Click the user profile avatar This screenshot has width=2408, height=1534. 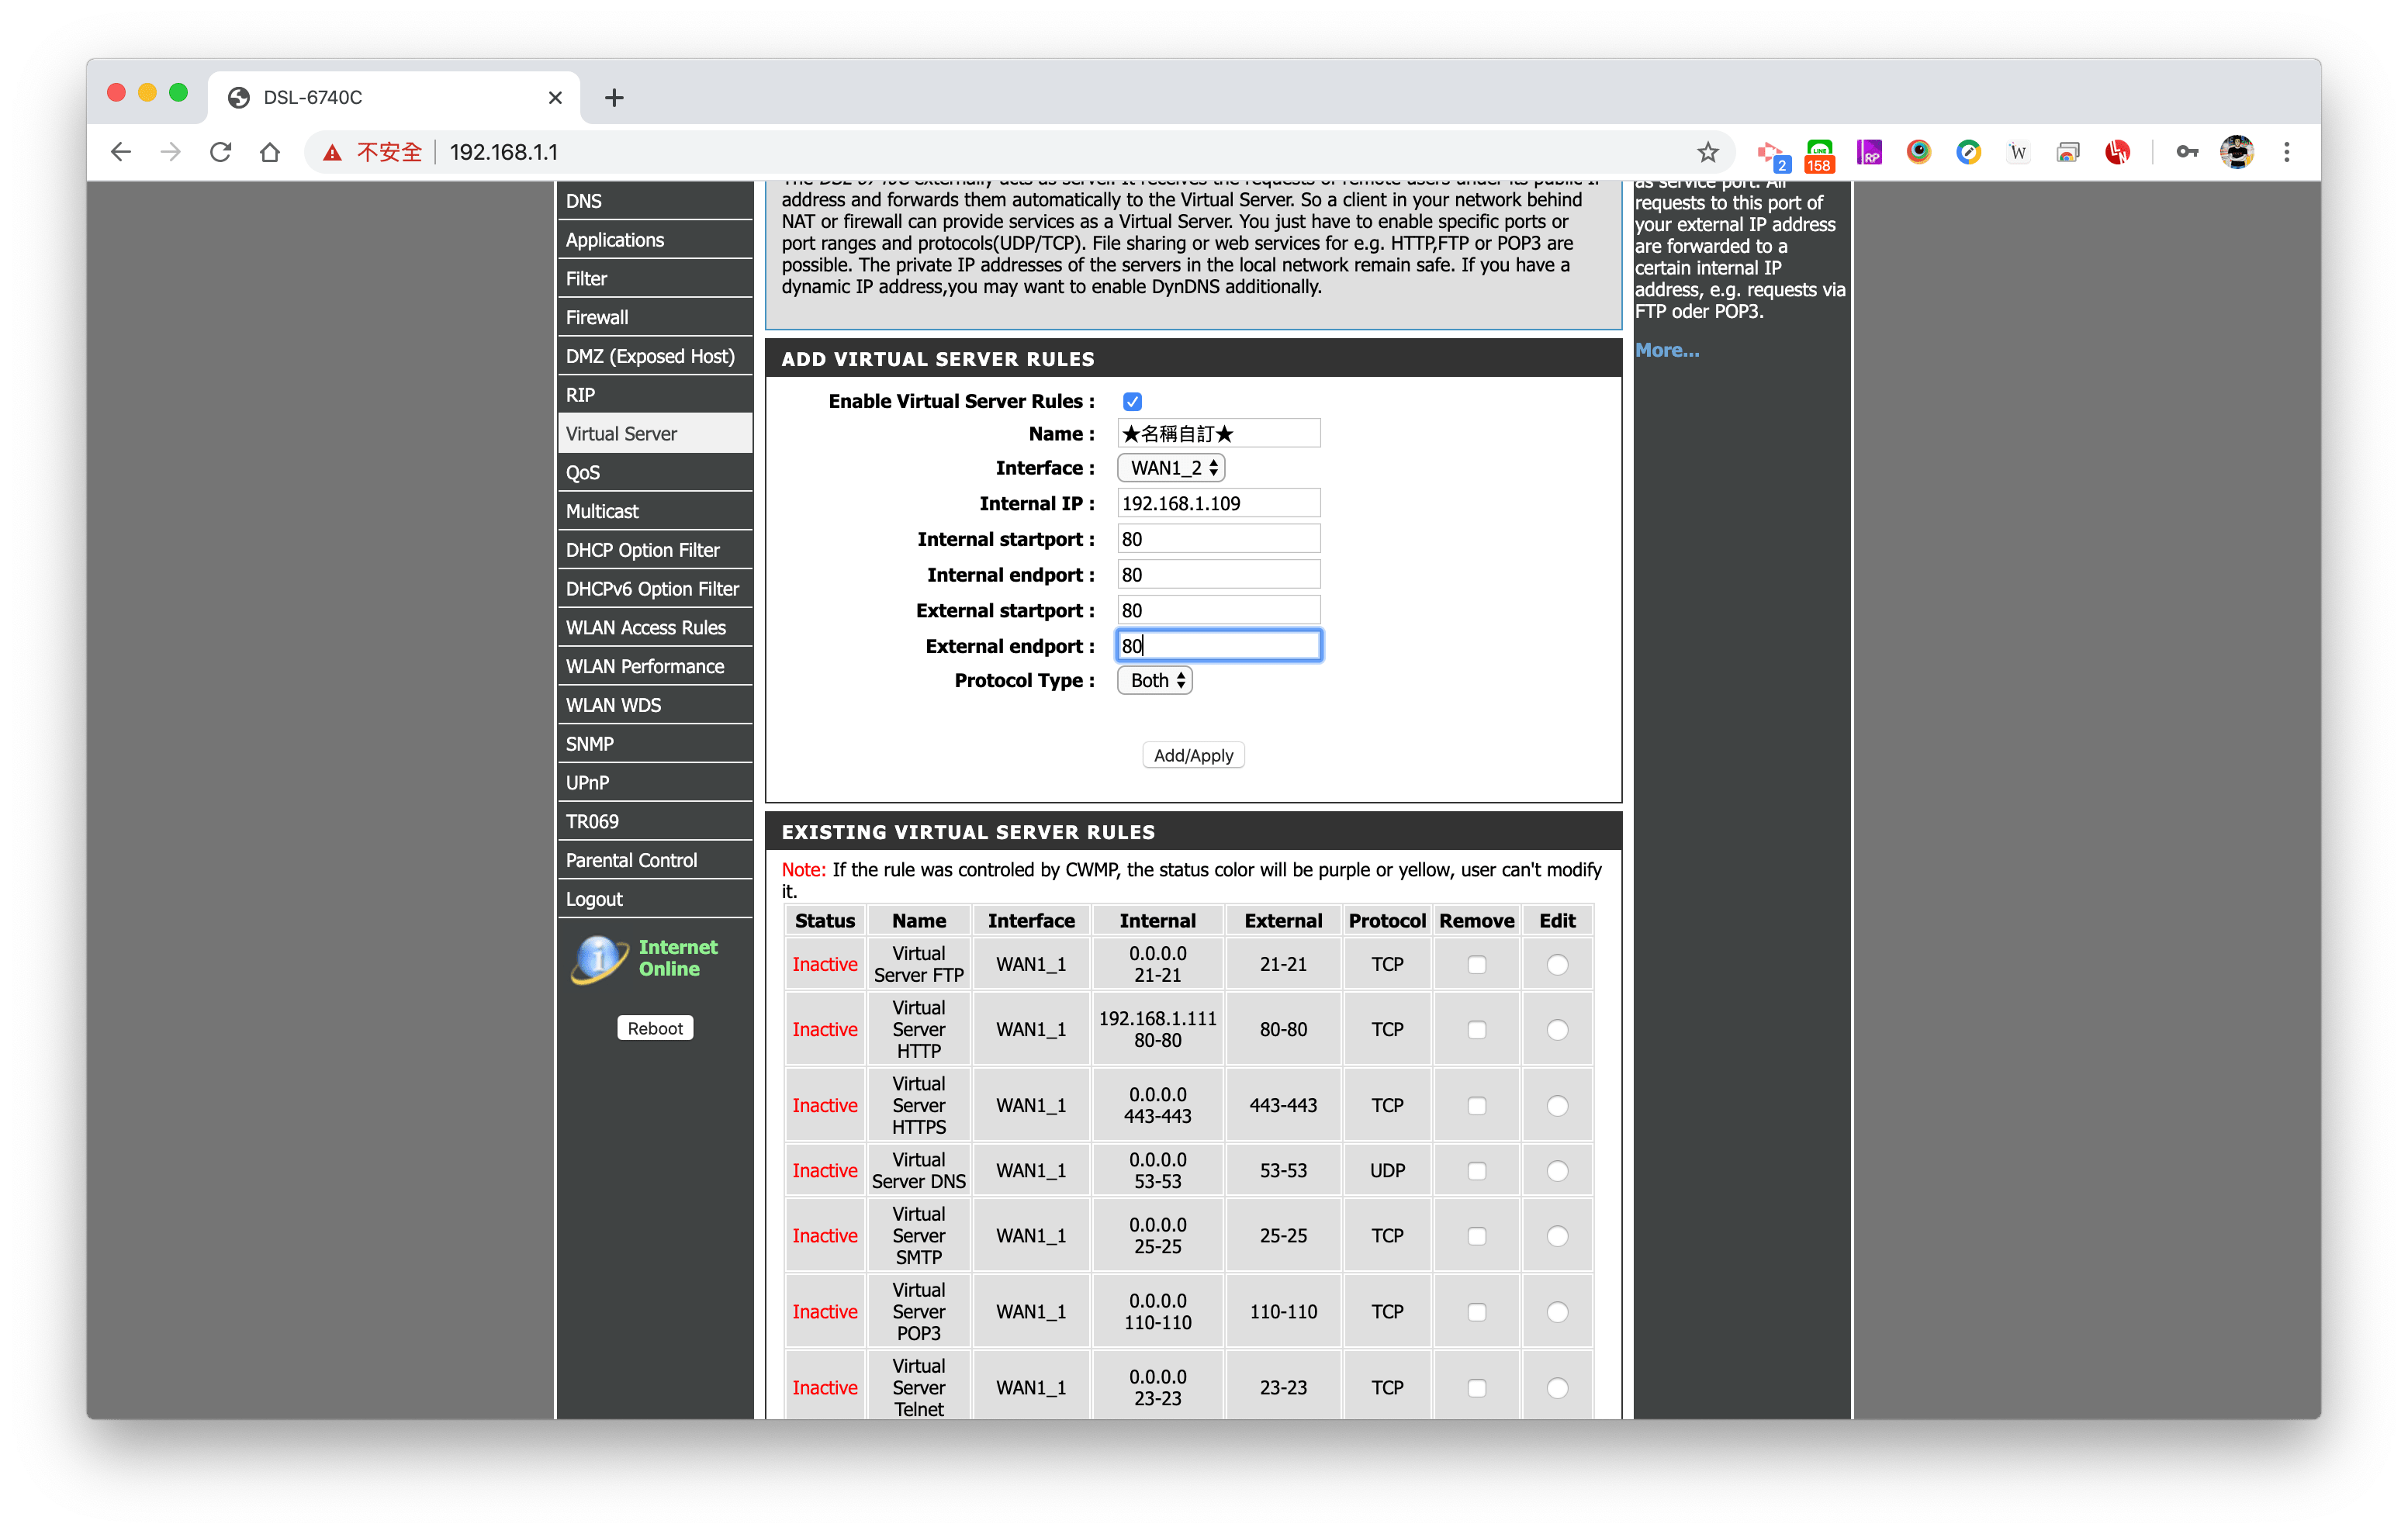tap(2237, 152)
